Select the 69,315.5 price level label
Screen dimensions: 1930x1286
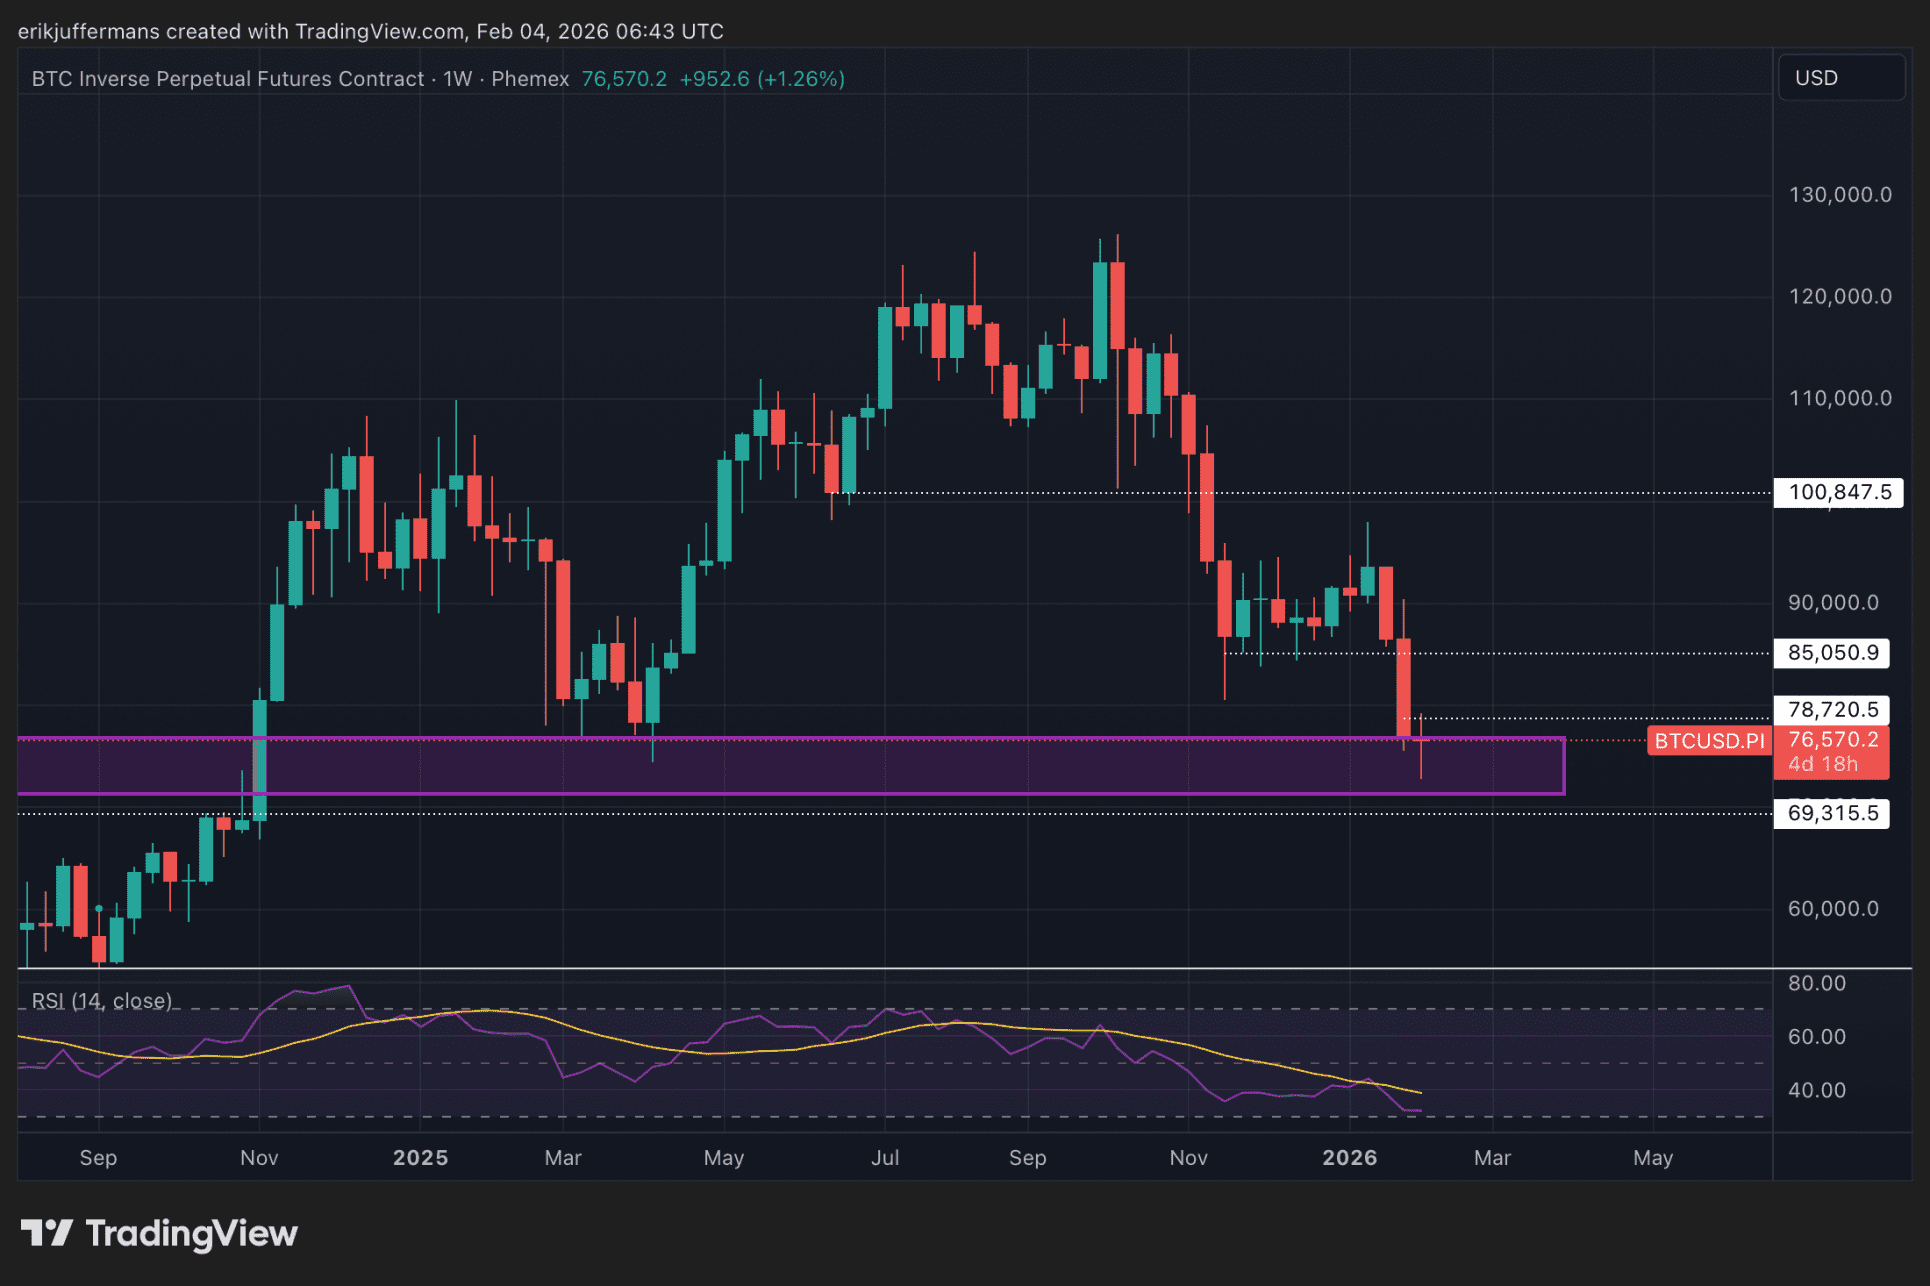pyautogui.click(x=1832, y=813)
